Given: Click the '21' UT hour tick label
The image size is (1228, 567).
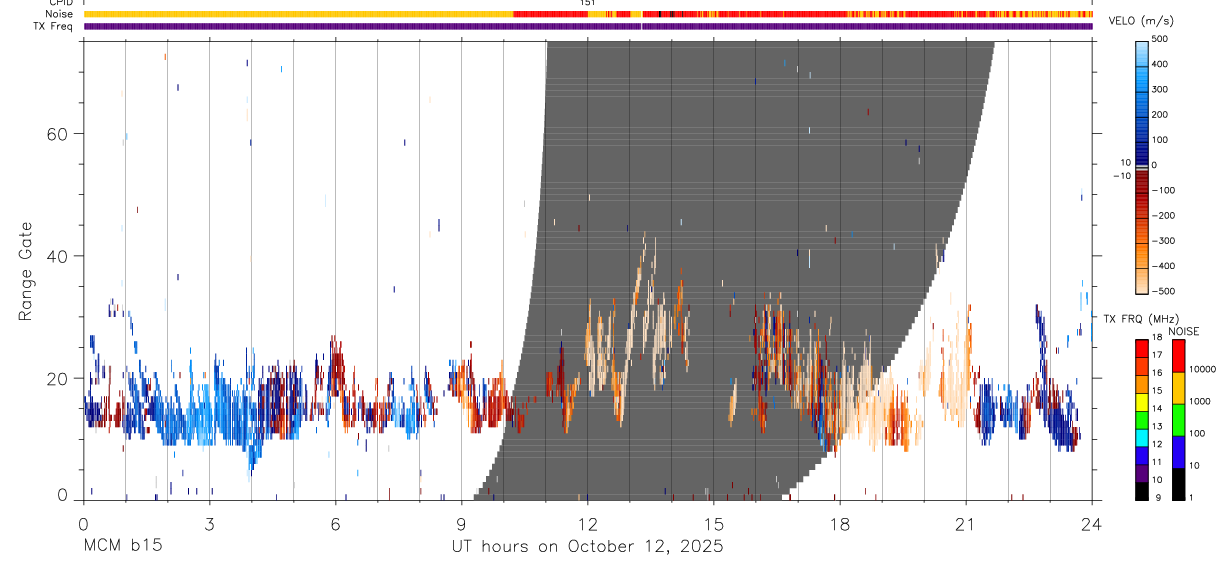Looking at the screenshot, I should 966,523.
